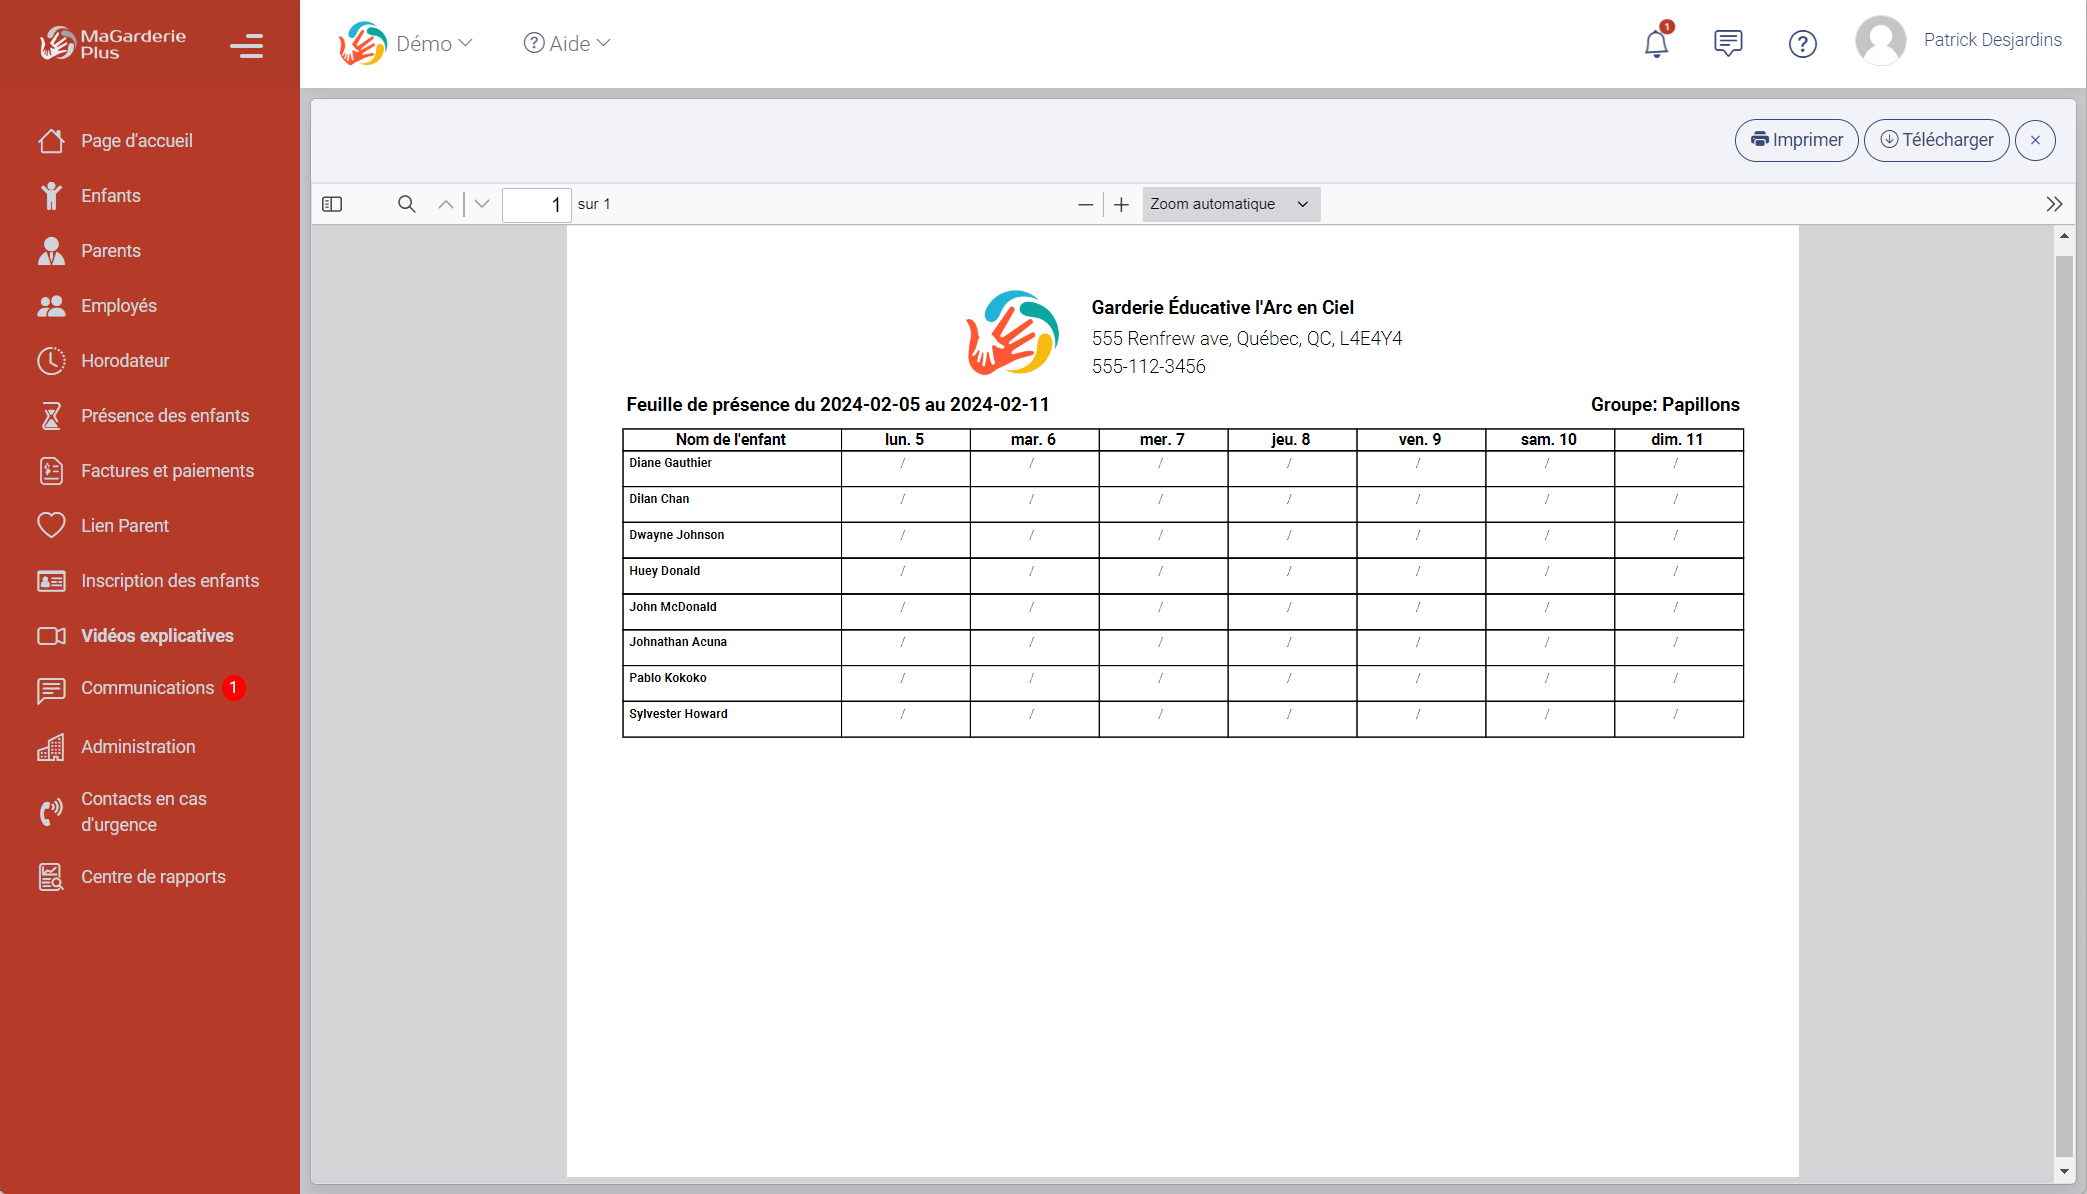Go to previous PDF page arrow

point(446,204)
